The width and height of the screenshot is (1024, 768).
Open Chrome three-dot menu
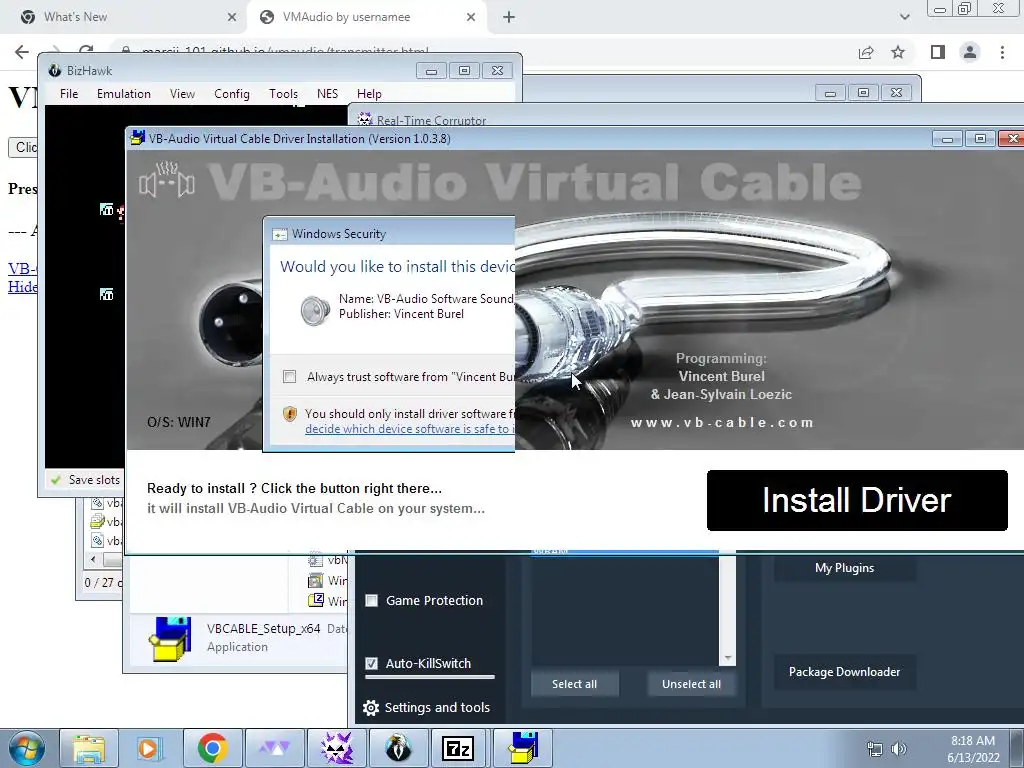(1002, 52)
